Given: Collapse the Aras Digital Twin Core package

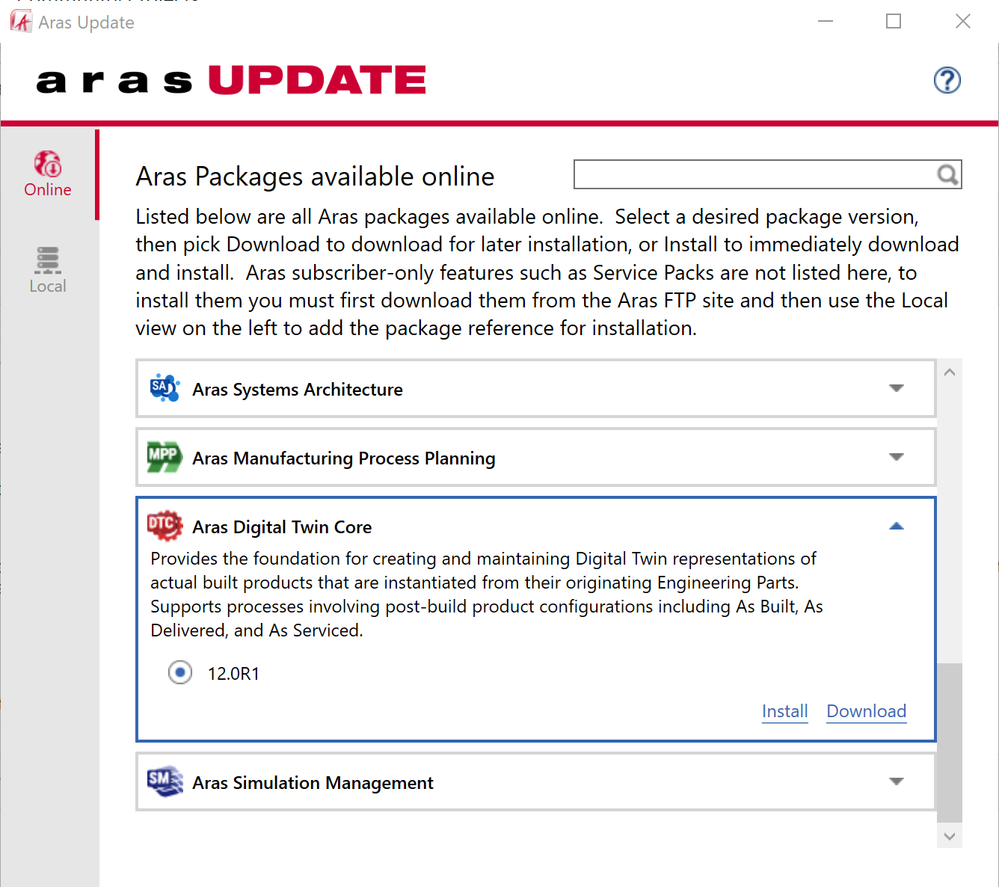Looking at the screenshot, I should point(896,526).
